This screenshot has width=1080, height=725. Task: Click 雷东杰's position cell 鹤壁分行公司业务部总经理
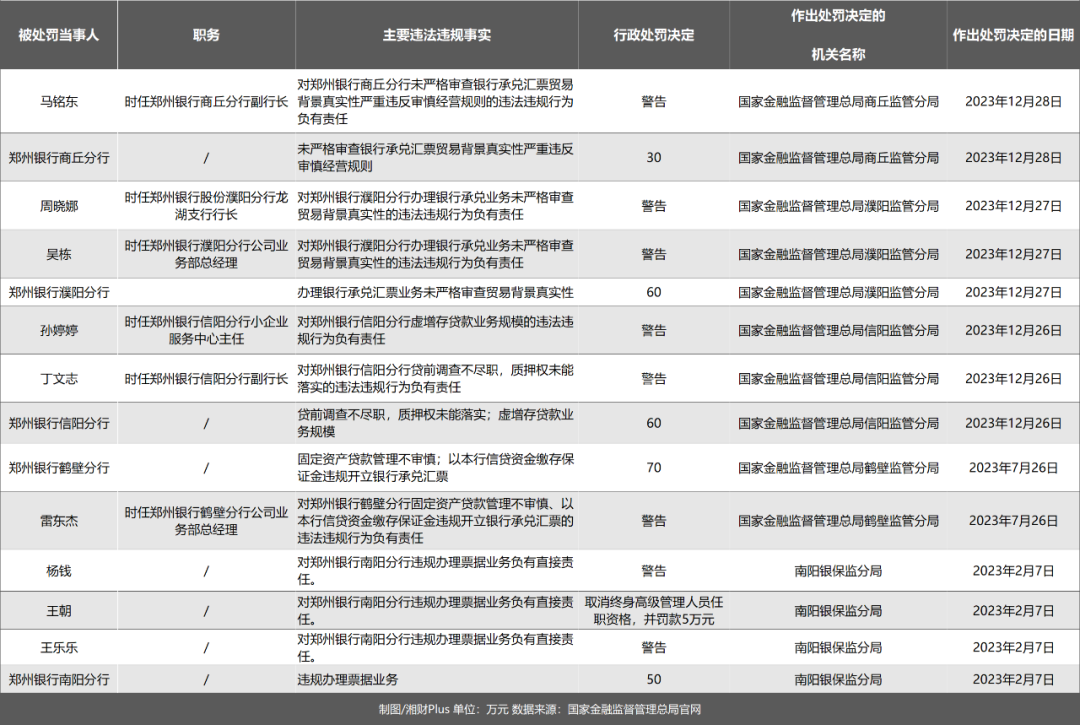(206, 521)
